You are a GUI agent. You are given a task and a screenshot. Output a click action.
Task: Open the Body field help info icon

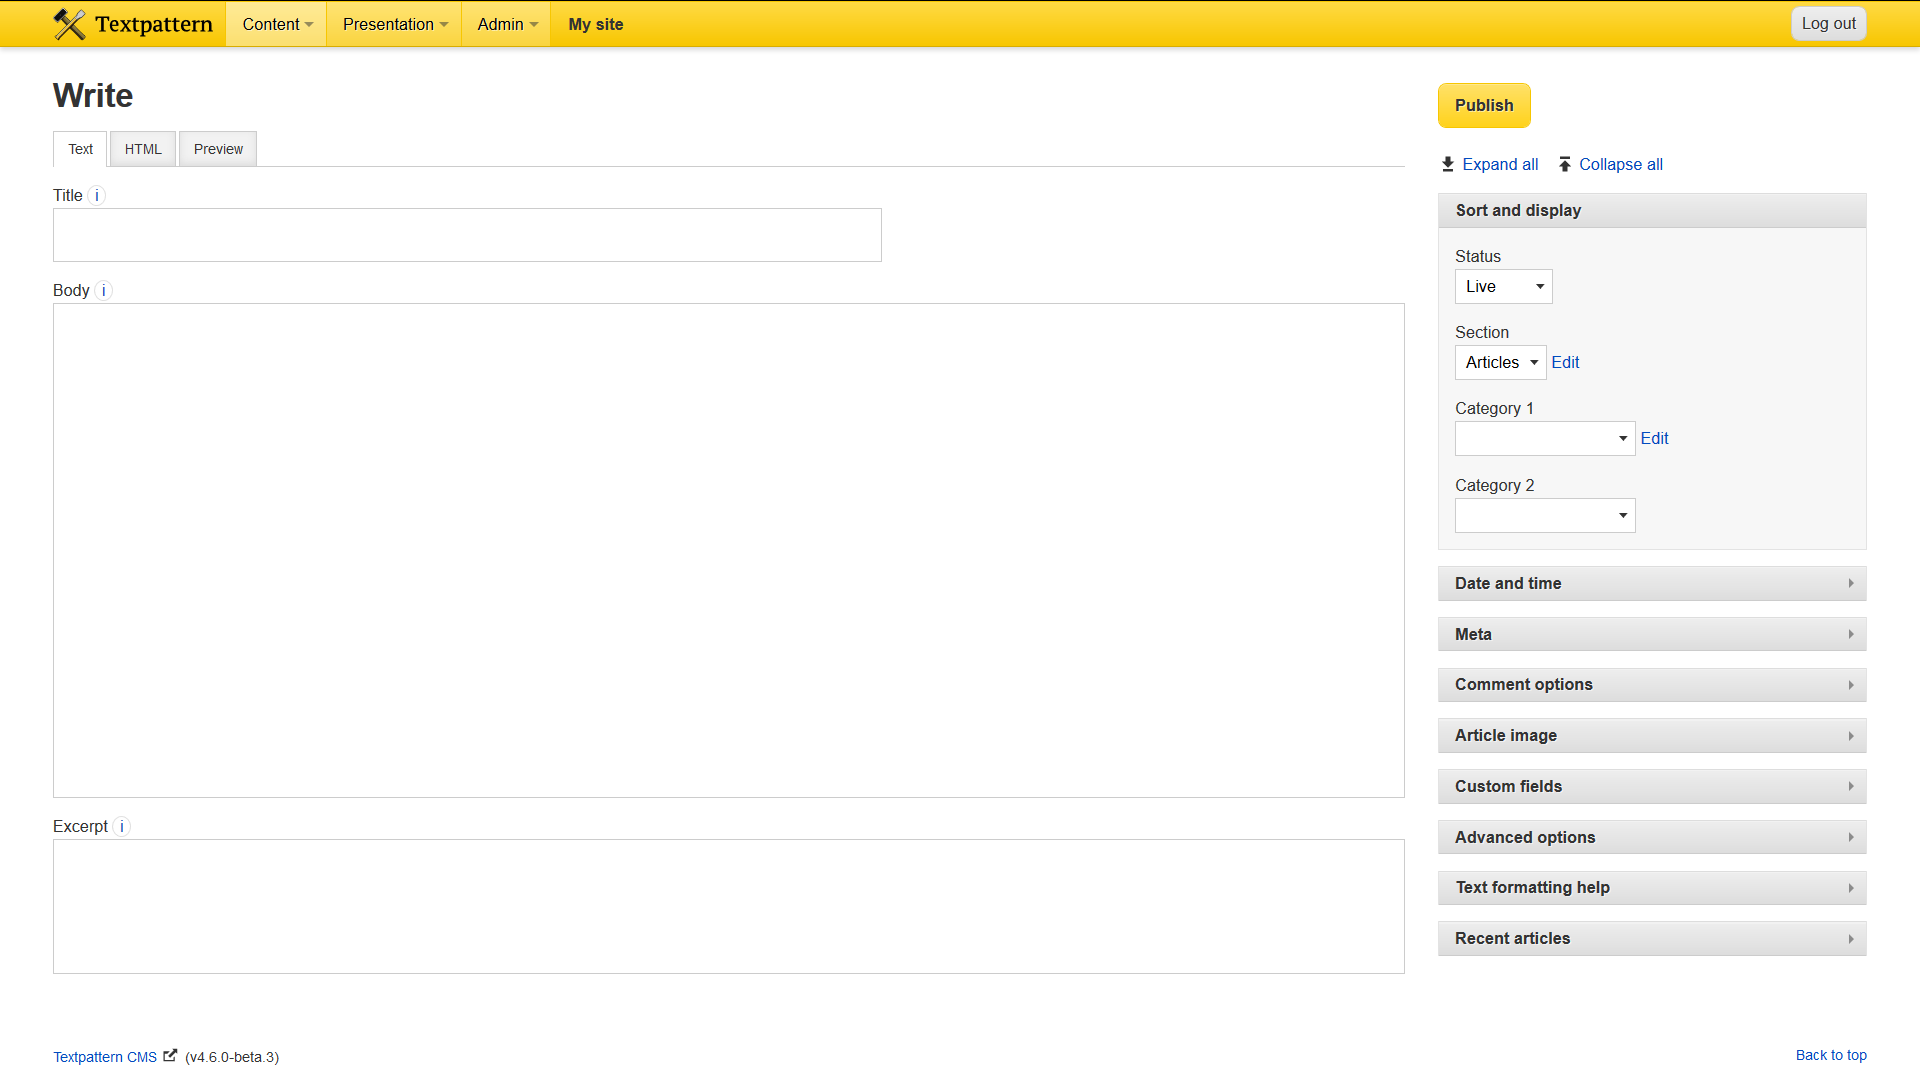(x=104, y=291)
